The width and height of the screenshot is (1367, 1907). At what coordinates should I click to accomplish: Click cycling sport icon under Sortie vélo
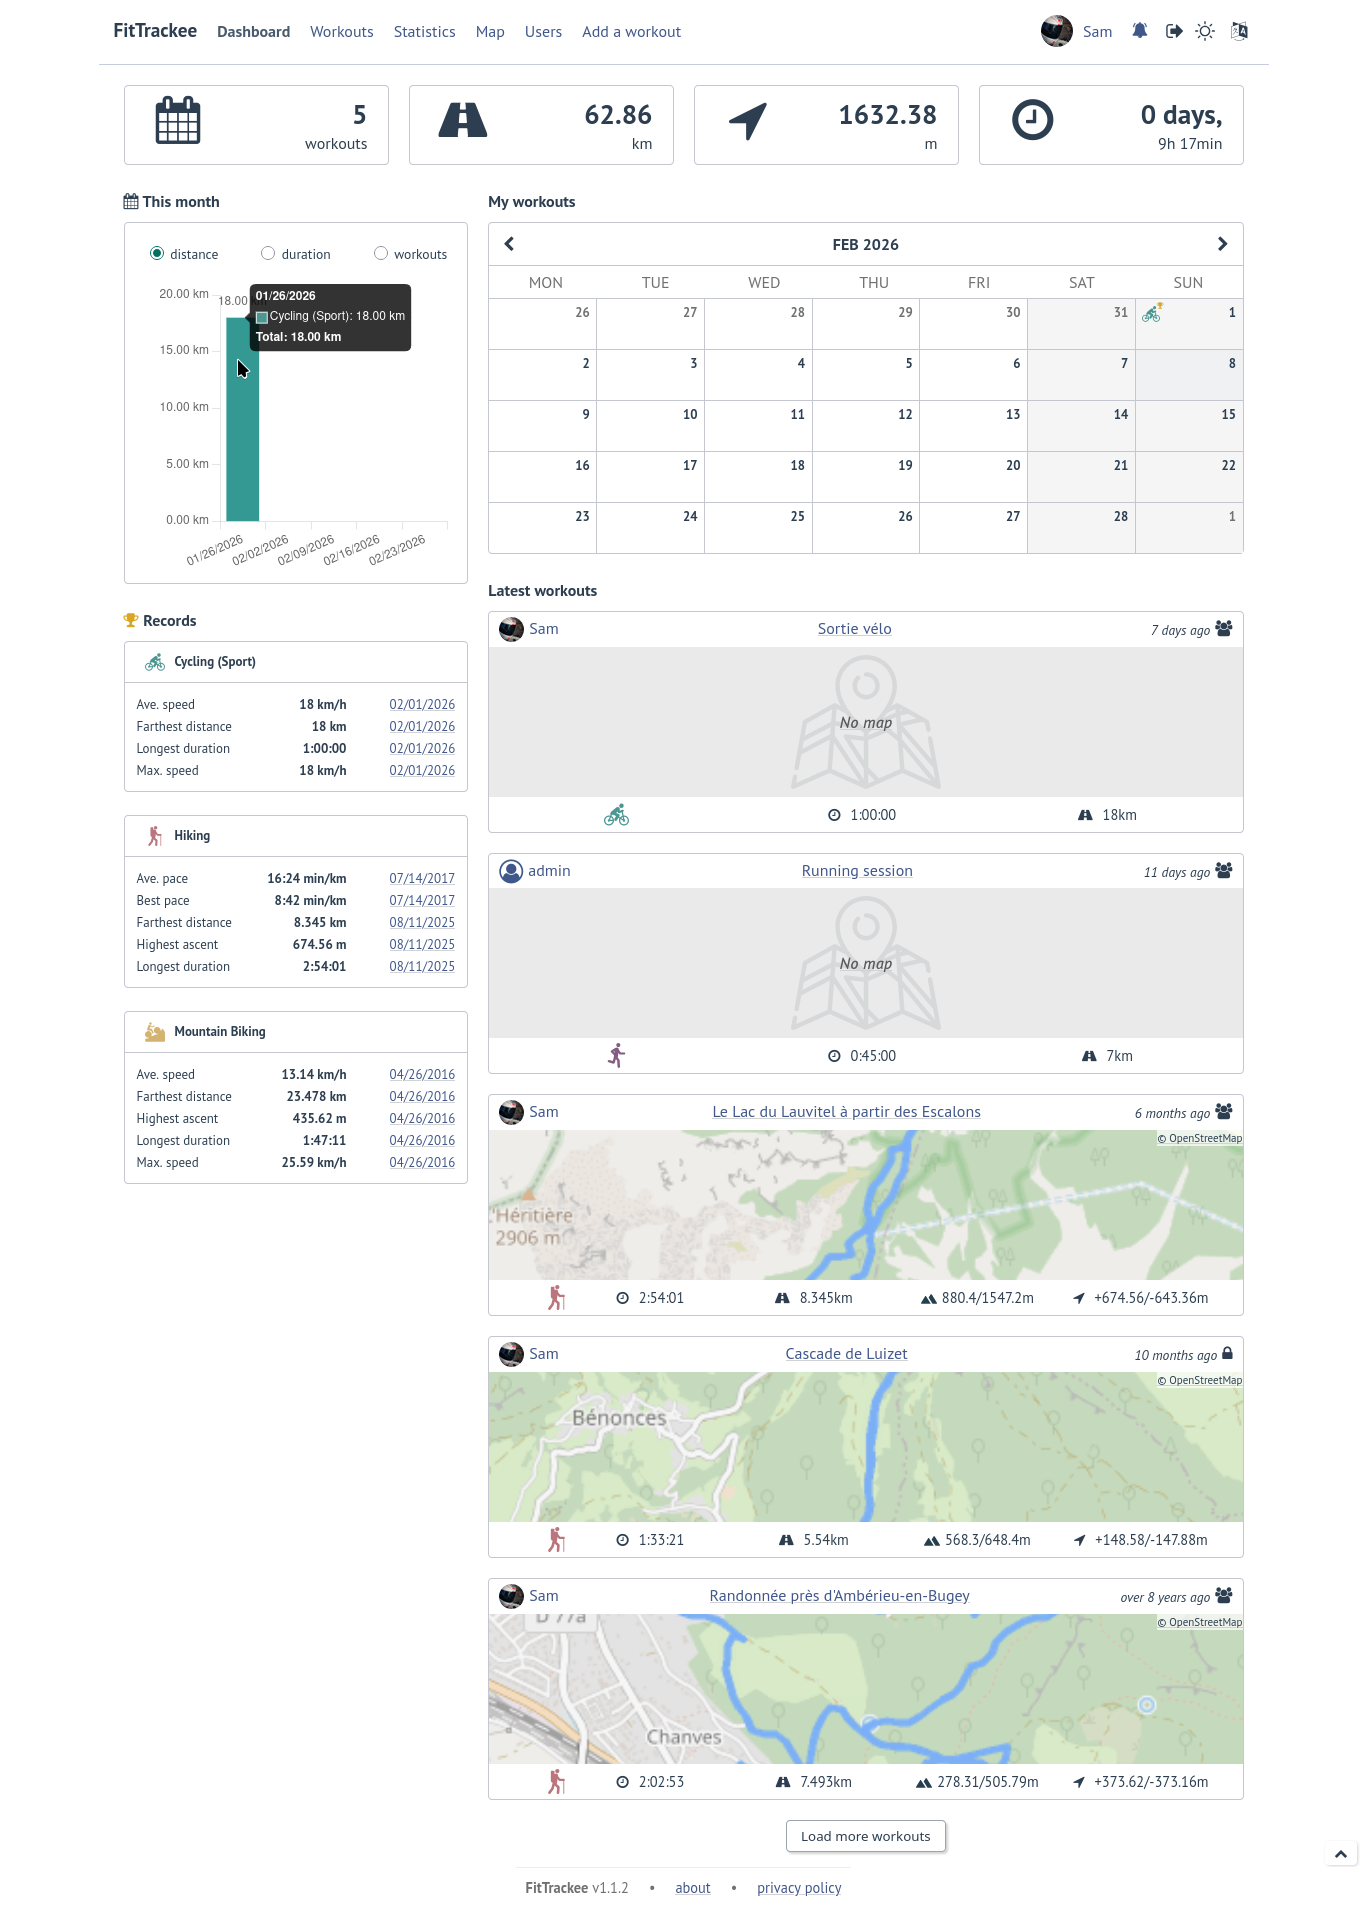[x=617, y=815]
